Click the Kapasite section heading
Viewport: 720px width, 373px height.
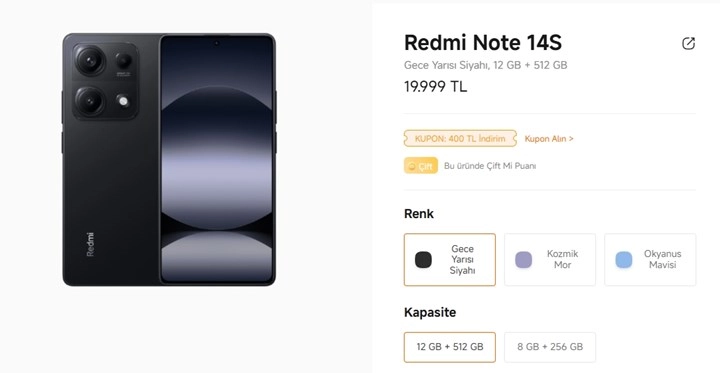click(x=430, y=312)
